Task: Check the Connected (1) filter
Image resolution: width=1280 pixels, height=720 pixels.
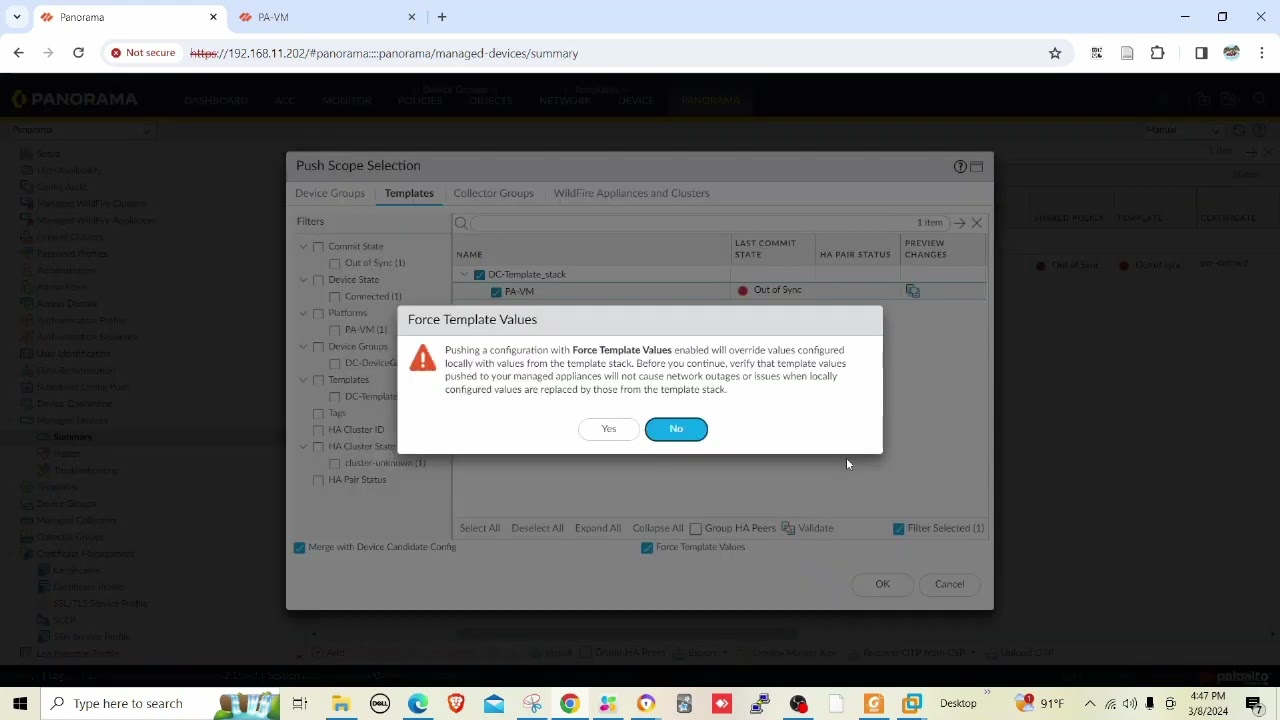Action: (x=335, y=297)
